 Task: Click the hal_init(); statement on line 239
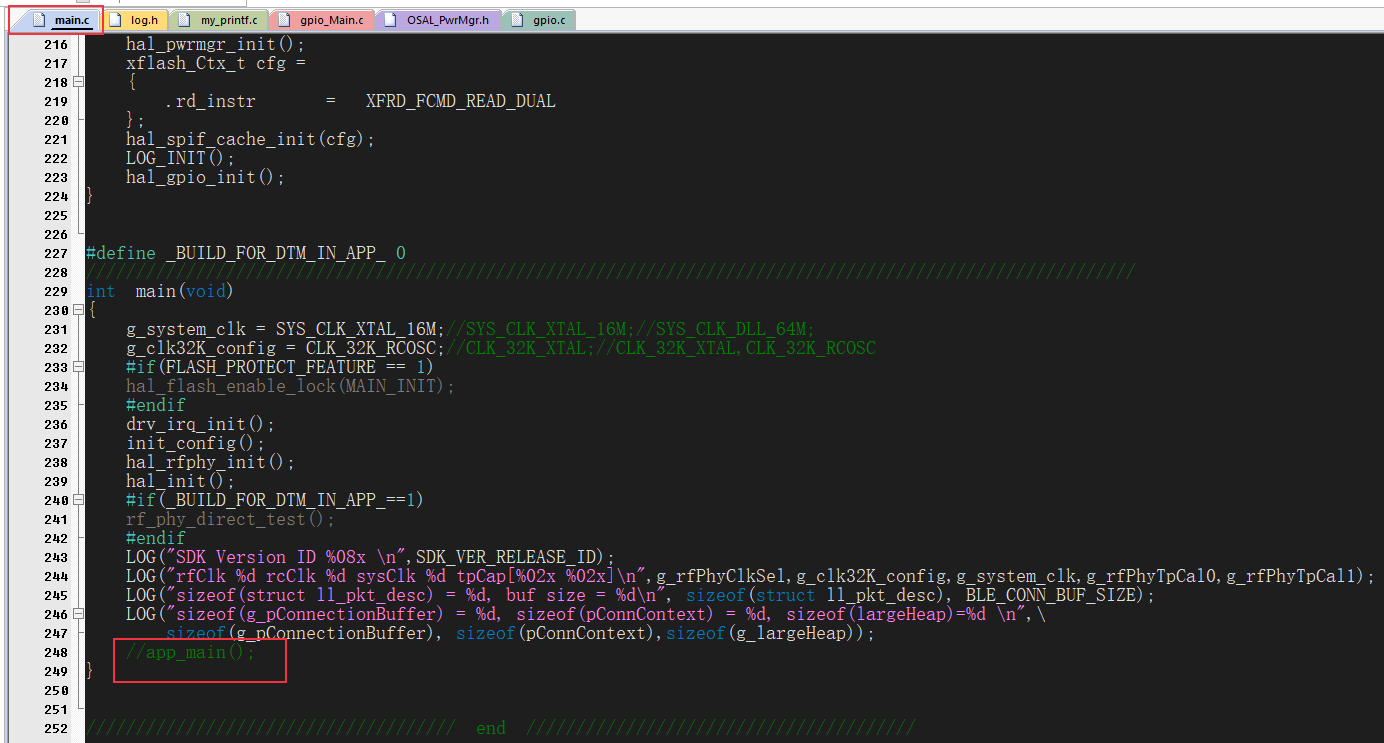coord(180,481)
